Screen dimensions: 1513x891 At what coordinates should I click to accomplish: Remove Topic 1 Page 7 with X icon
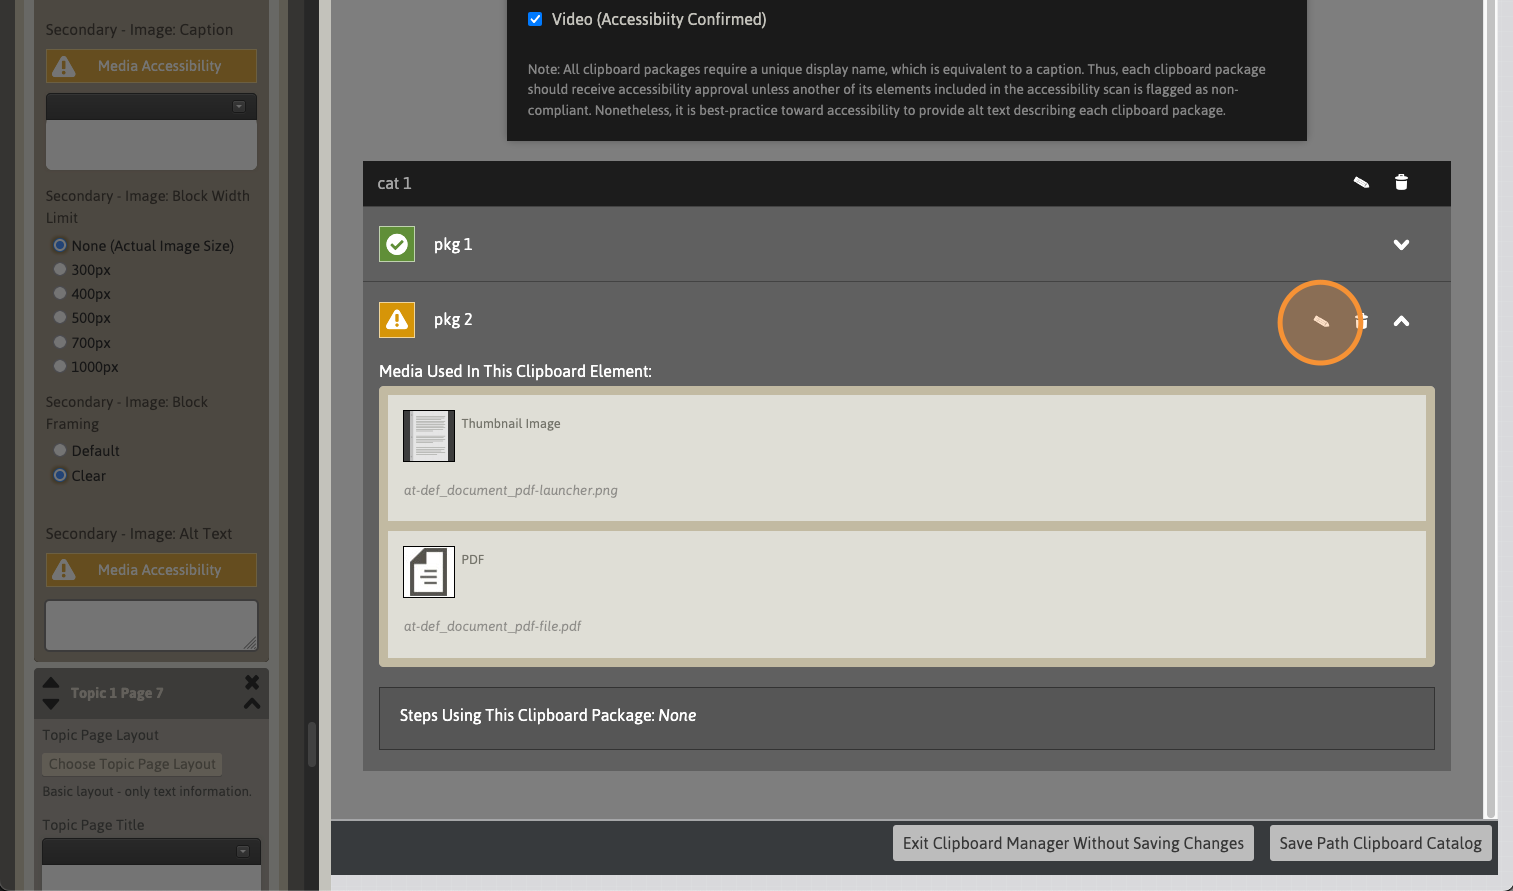tap(252, 682)
